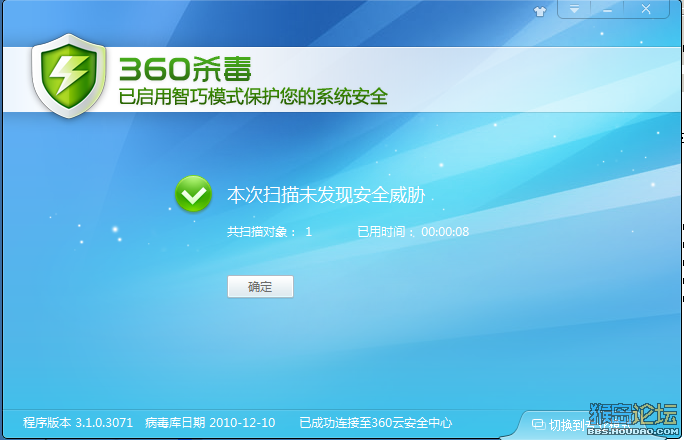Image resolution: width=684 pixels, height=440 pixels.
Task: Click the 程序版本 3.1.0.3071 text
Action: pyautogui.click(x=78, y=423)
